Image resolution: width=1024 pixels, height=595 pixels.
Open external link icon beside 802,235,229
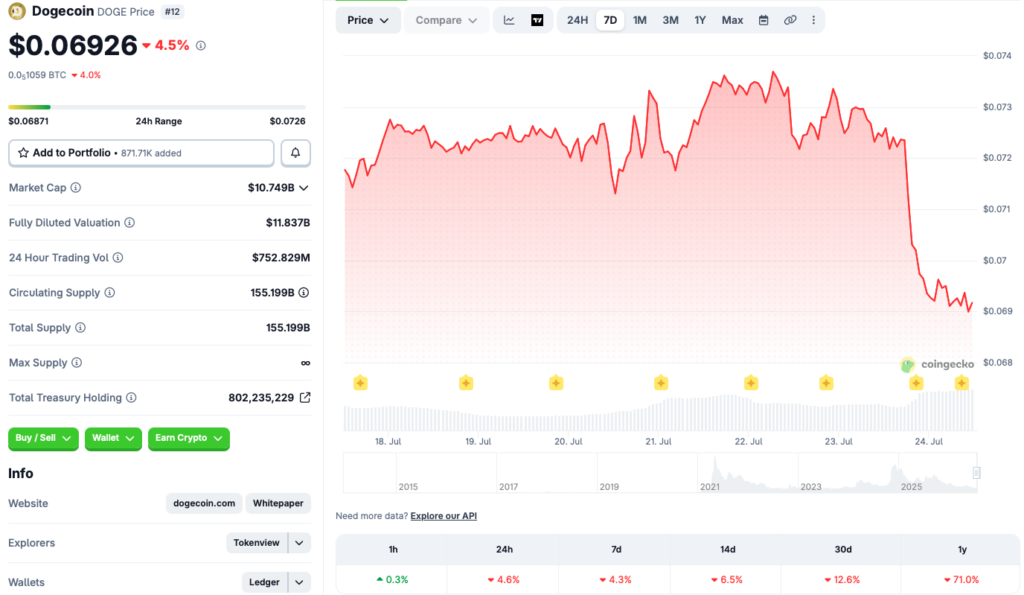pyautogui.click(x=305, y=398)
